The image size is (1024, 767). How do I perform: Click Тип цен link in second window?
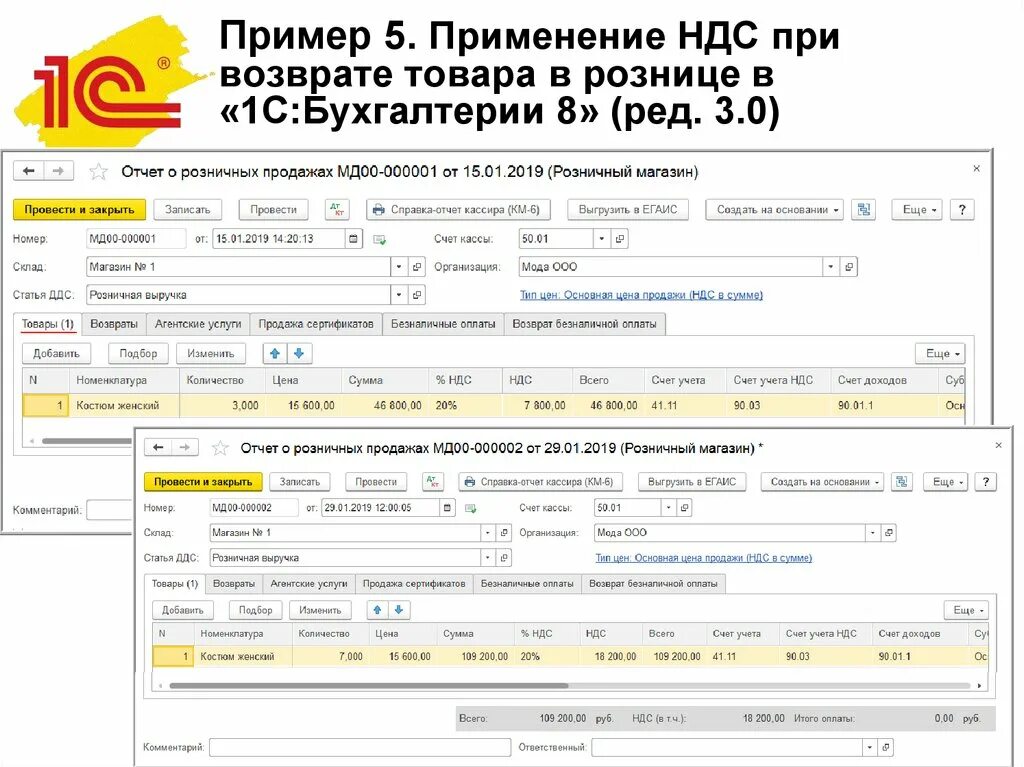[703, 558]
